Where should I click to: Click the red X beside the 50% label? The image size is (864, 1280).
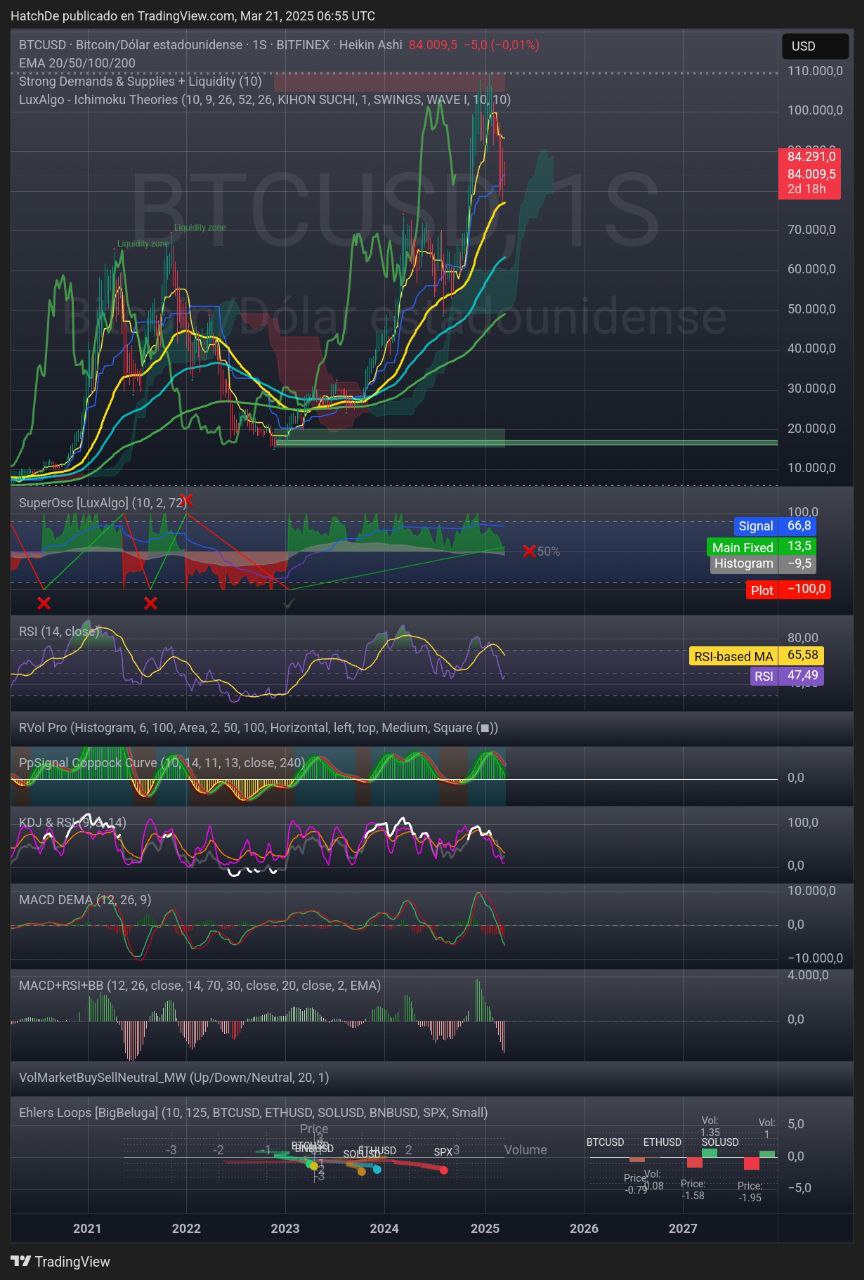click(529, 551)
